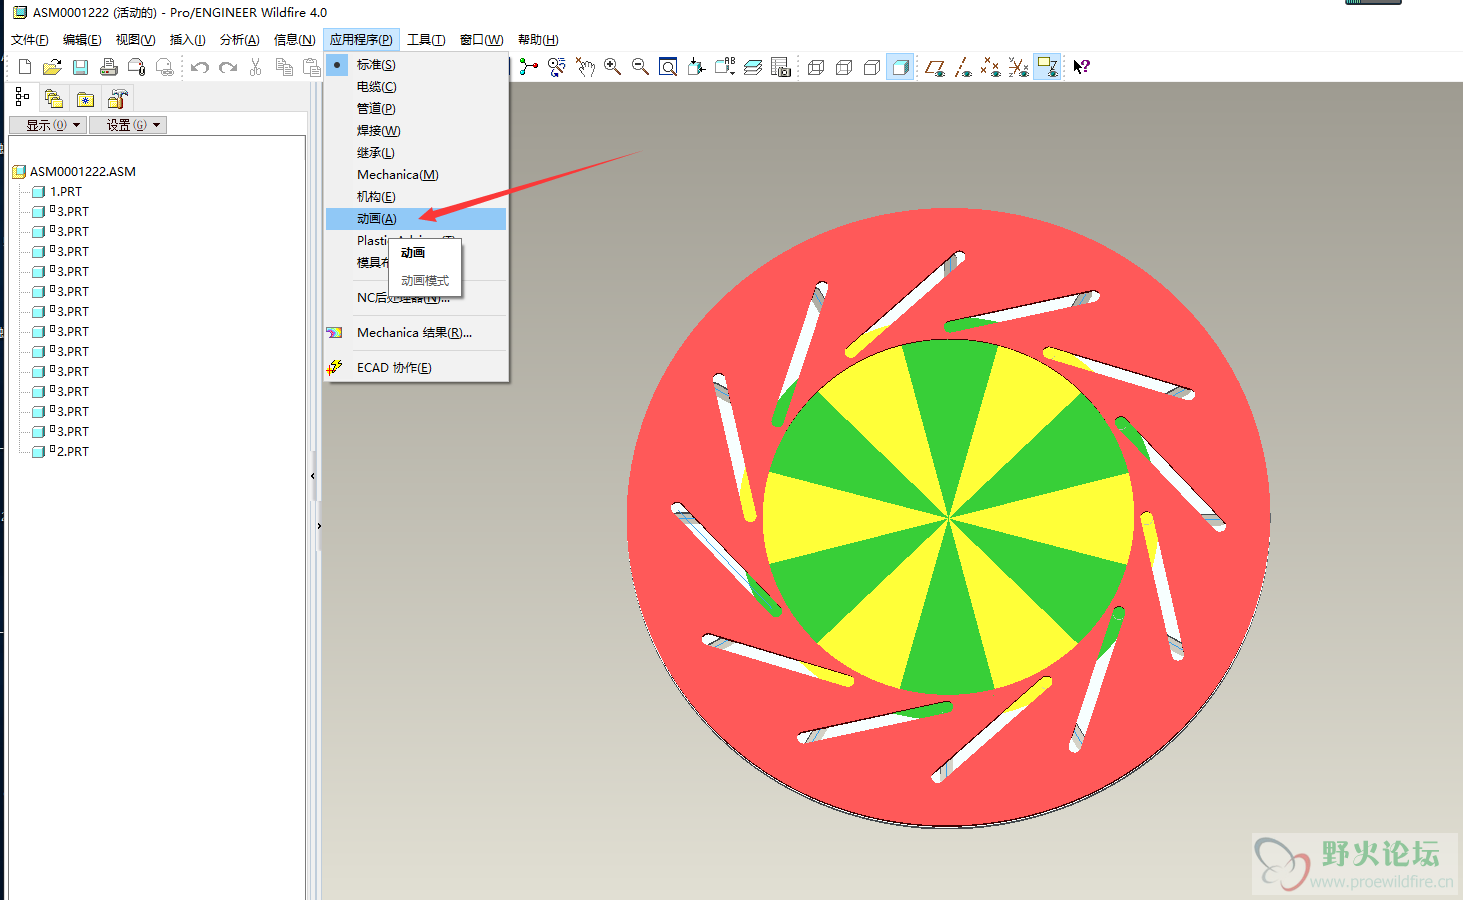Click the Zoom In magnifier icon
1463x900 pixels.
click(x=612, y=67)
